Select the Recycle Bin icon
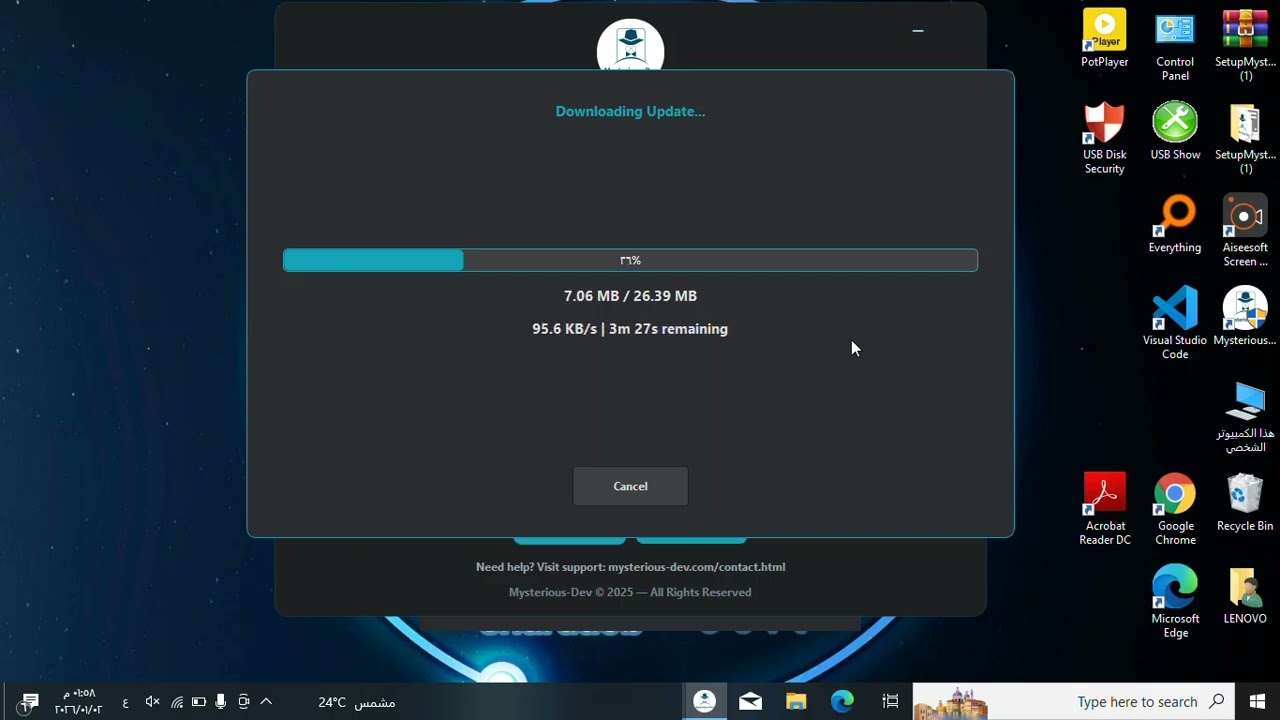 click(1245, 502)
